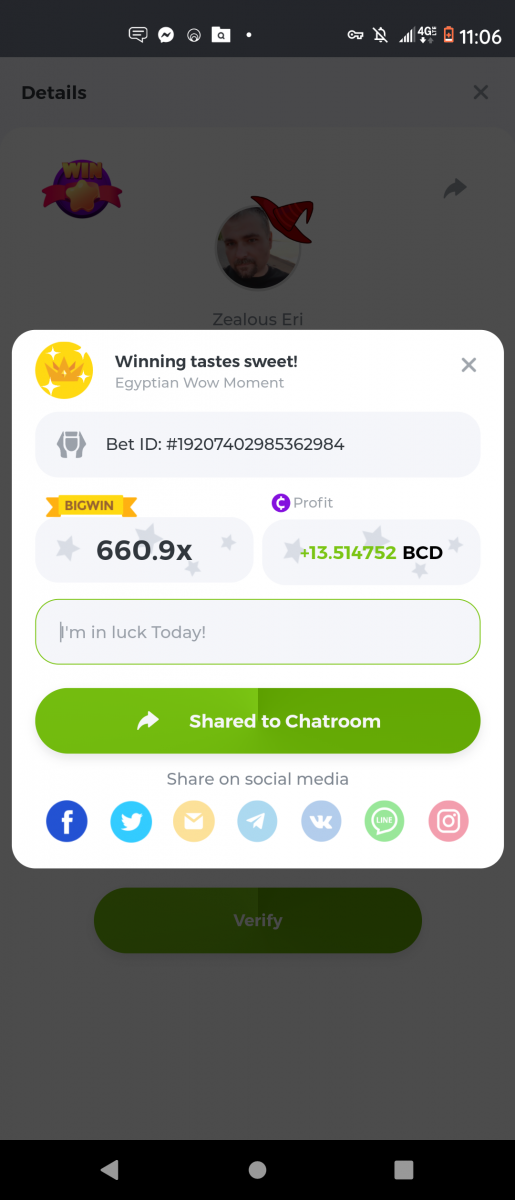This screenshot has height=1200, width=515.
Task: Select the VK share icon
Action: [x=322, y=822]
